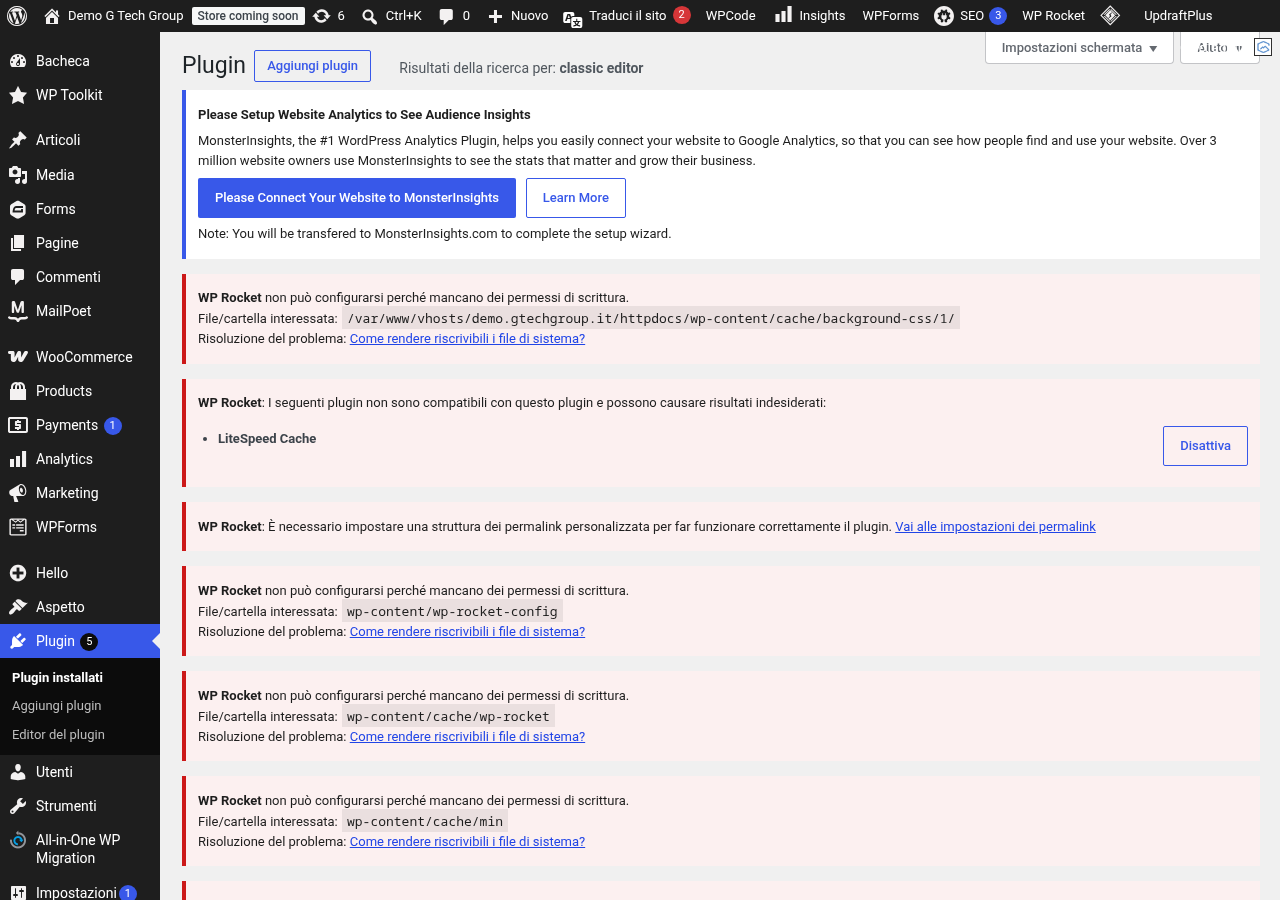The height and width of the screenshot is (900, 1280).
Task: Click the Products box icon
Action: click(18, 391)
